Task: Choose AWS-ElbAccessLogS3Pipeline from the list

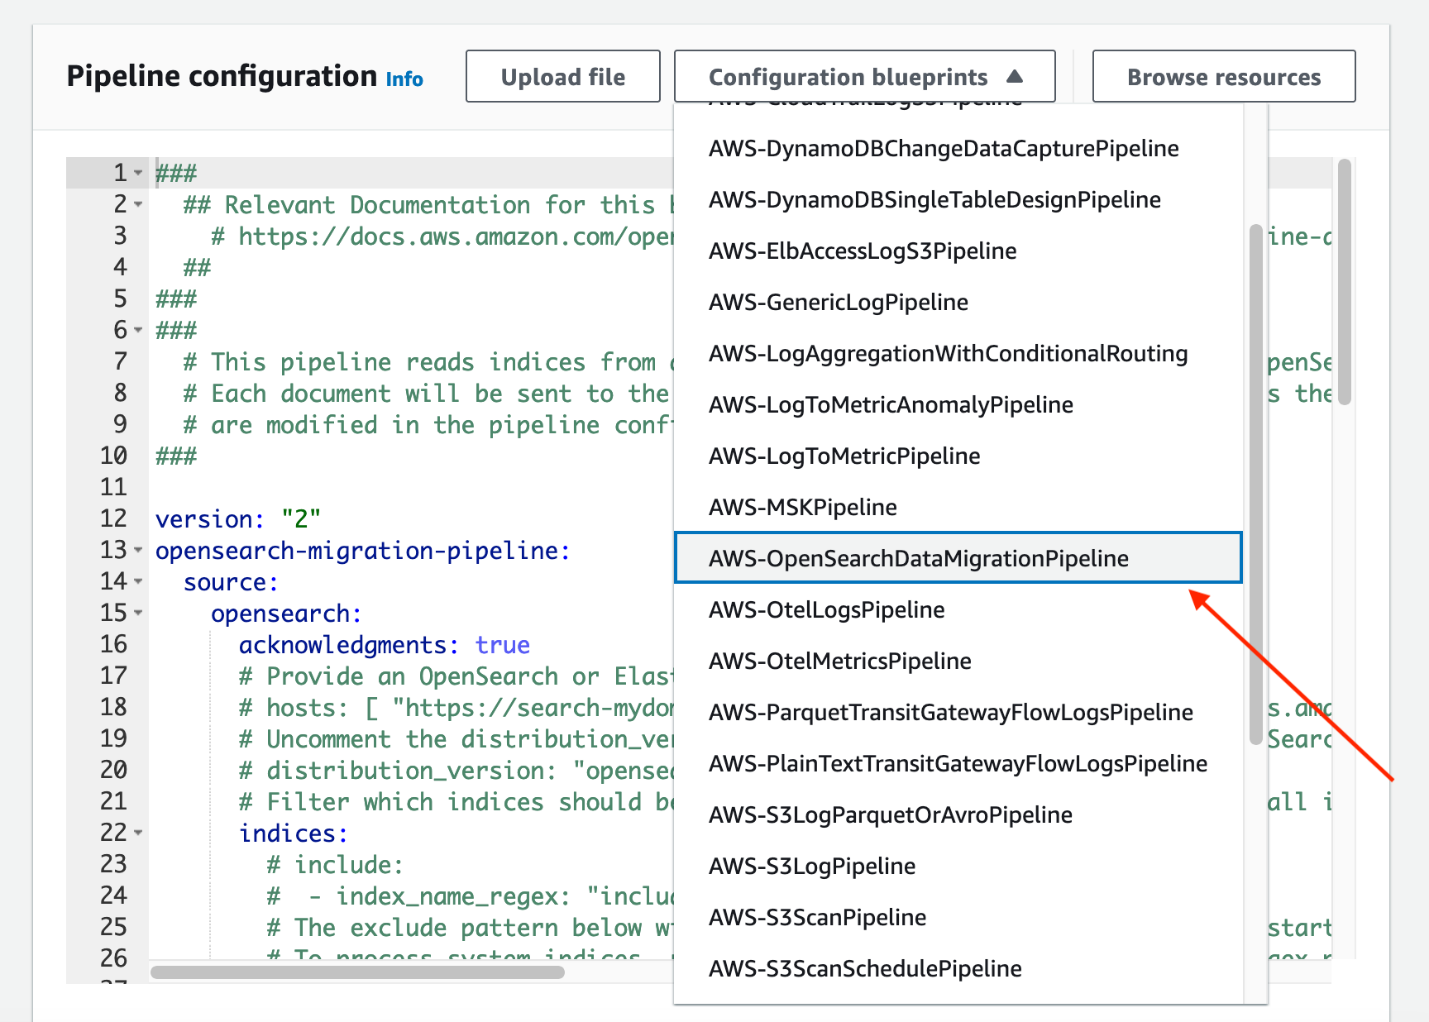Action: 958,251
